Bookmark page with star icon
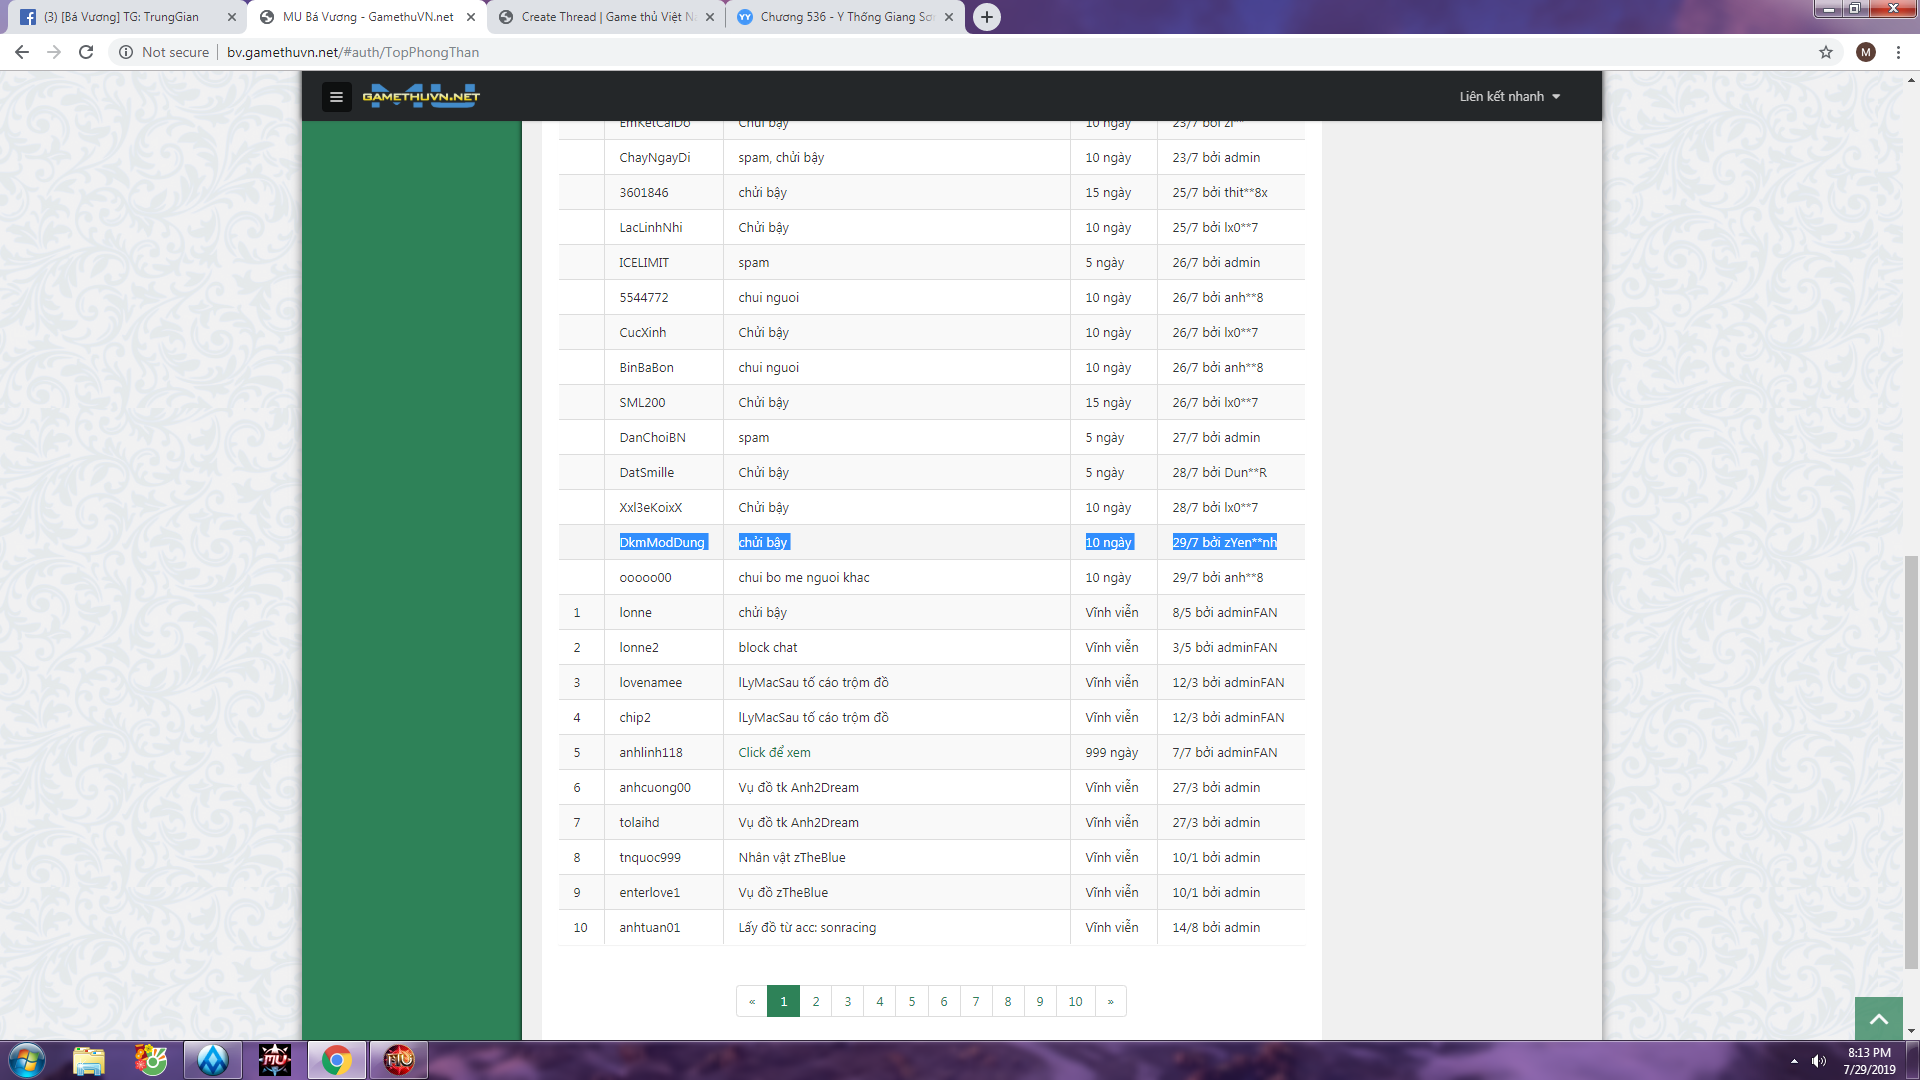Screen dimensions: 1920x1080 click(x=1826, y=52)
